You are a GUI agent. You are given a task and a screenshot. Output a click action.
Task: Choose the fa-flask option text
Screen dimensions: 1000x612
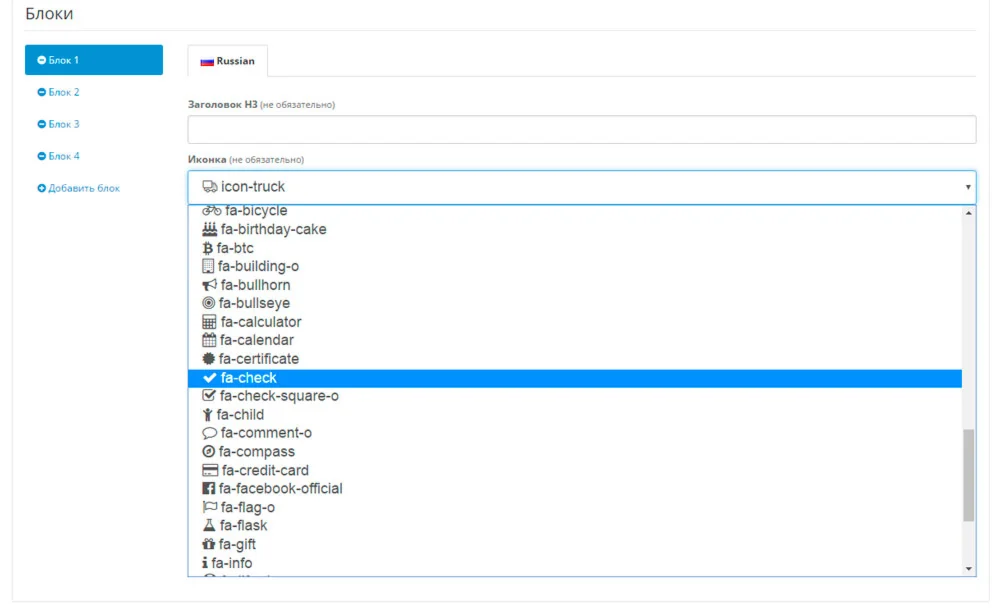244,526
